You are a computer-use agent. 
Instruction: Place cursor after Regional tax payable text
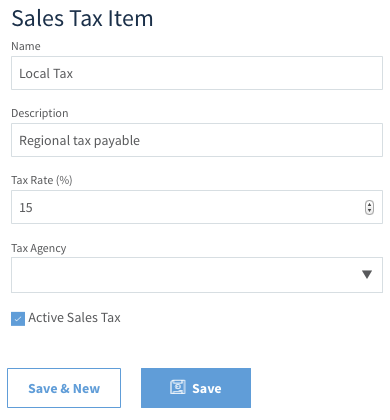point(141,140)
